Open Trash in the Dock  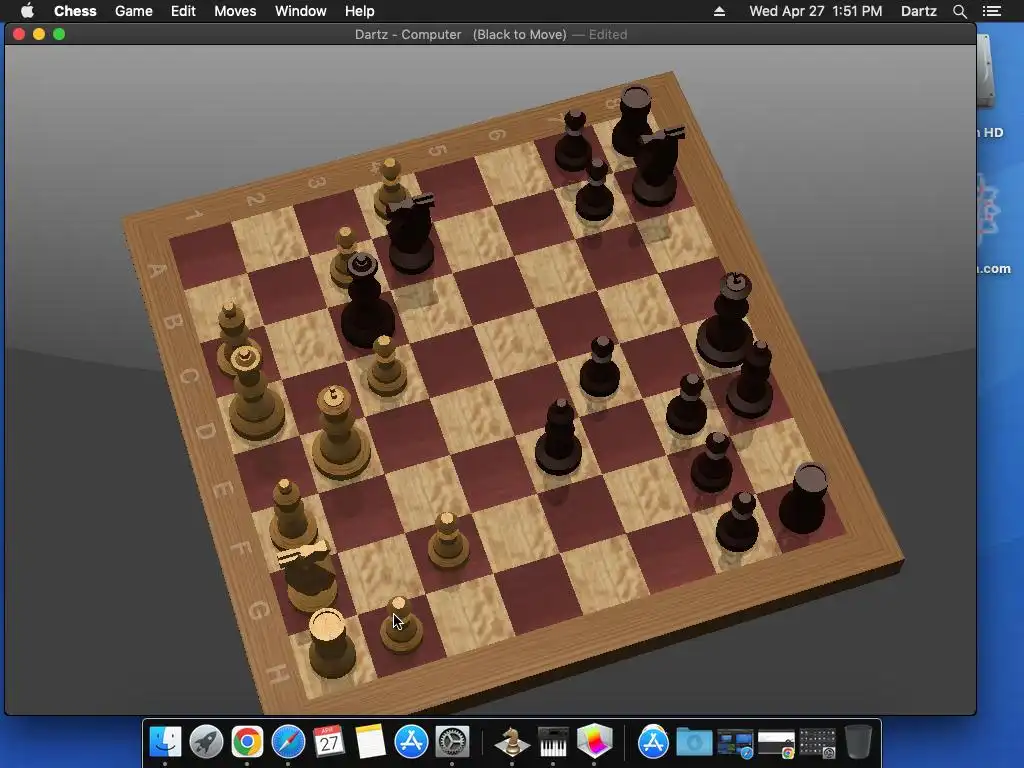pyautogui.click(x=859, y=742)
